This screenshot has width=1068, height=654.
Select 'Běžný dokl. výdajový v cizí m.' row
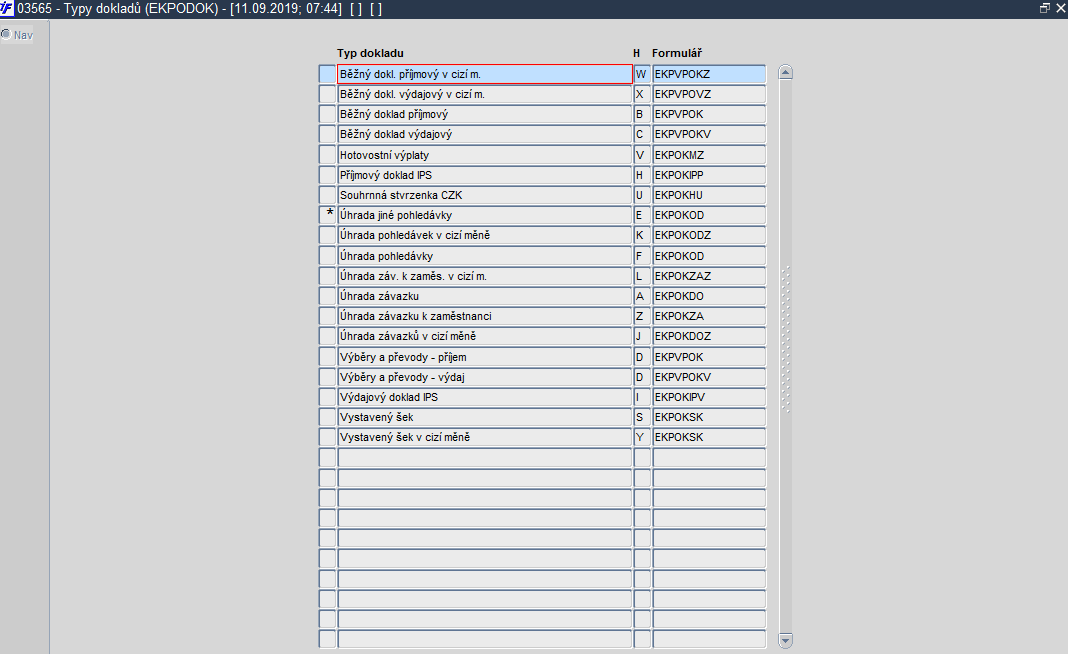(x=485, y=94)
